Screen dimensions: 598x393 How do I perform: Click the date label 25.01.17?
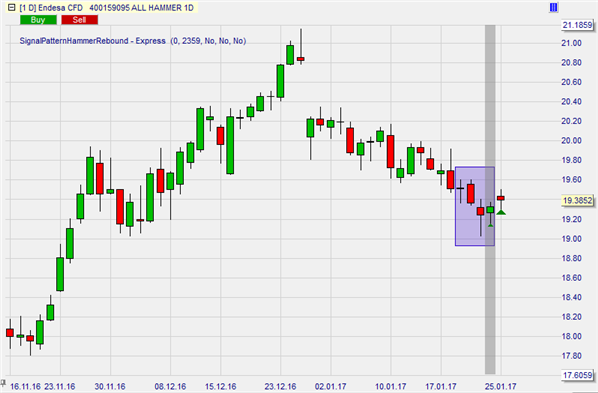click(x=500, y=387)
